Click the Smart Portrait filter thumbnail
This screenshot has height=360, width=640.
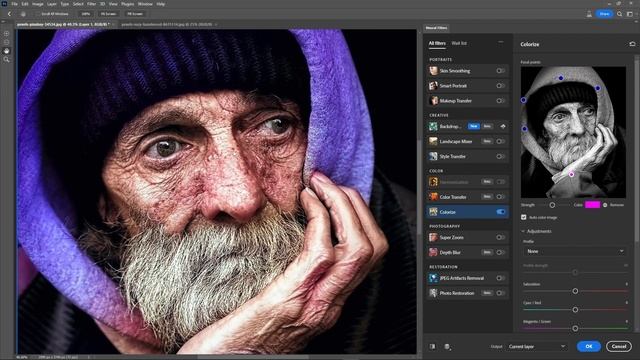(x=433, y=86)
